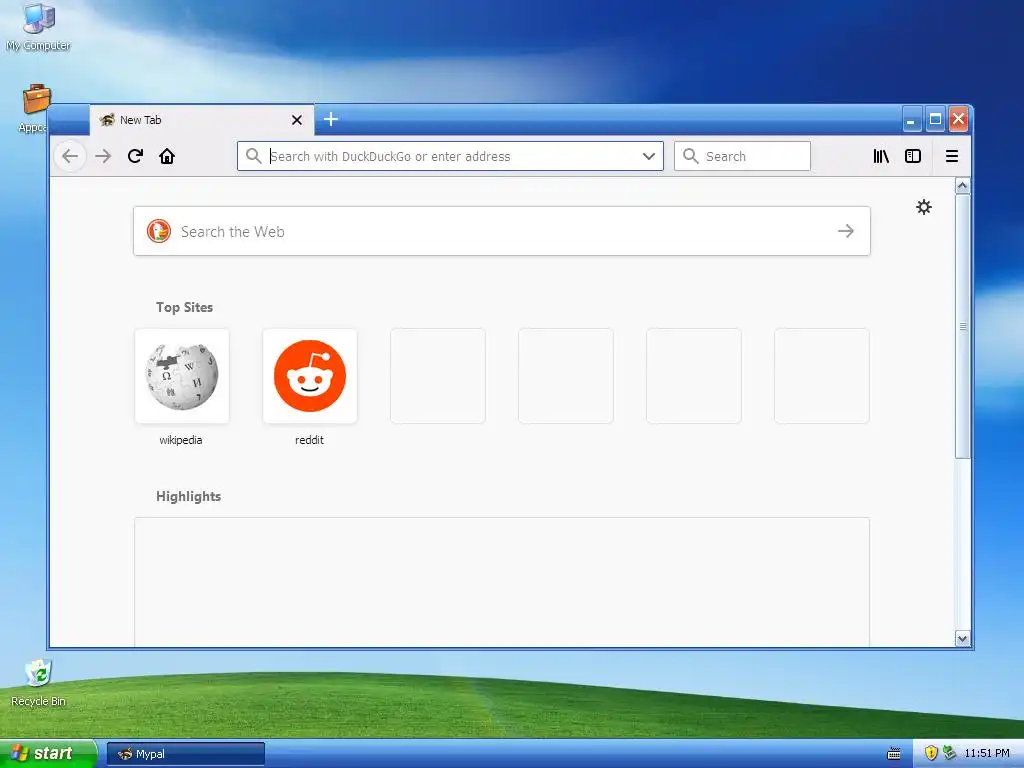Go forward with the Forward arrow button
The height and width of the screenshot is (768, 1024).
pos(103,156)
